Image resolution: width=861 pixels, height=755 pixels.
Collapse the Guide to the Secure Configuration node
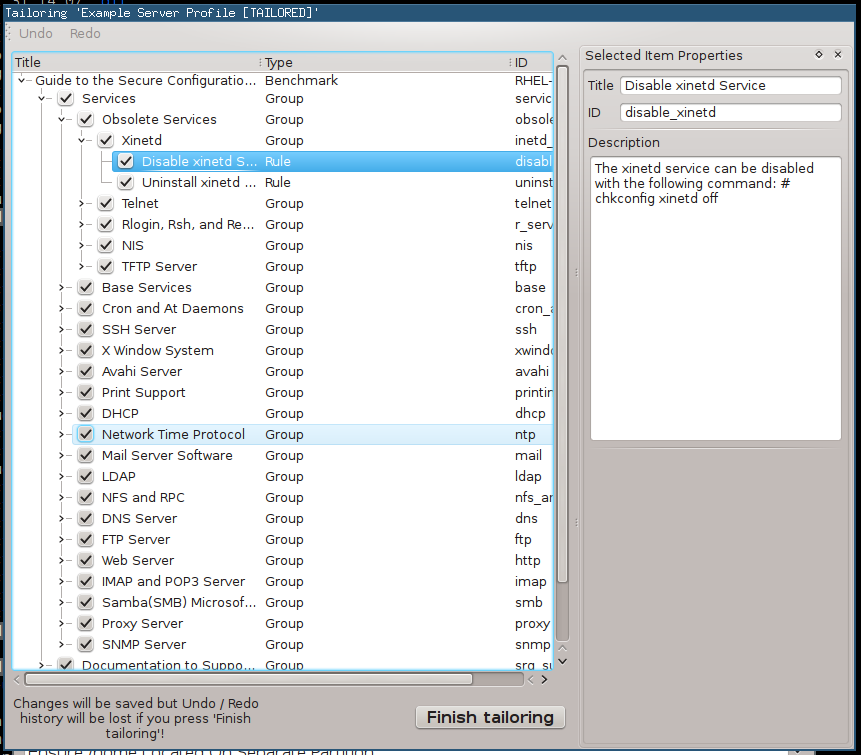point(21,80)
